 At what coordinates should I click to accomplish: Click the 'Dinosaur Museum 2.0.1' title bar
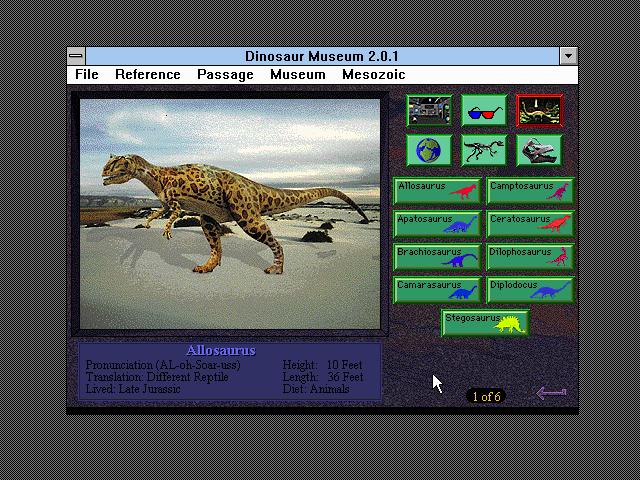(x=322, y=56)
